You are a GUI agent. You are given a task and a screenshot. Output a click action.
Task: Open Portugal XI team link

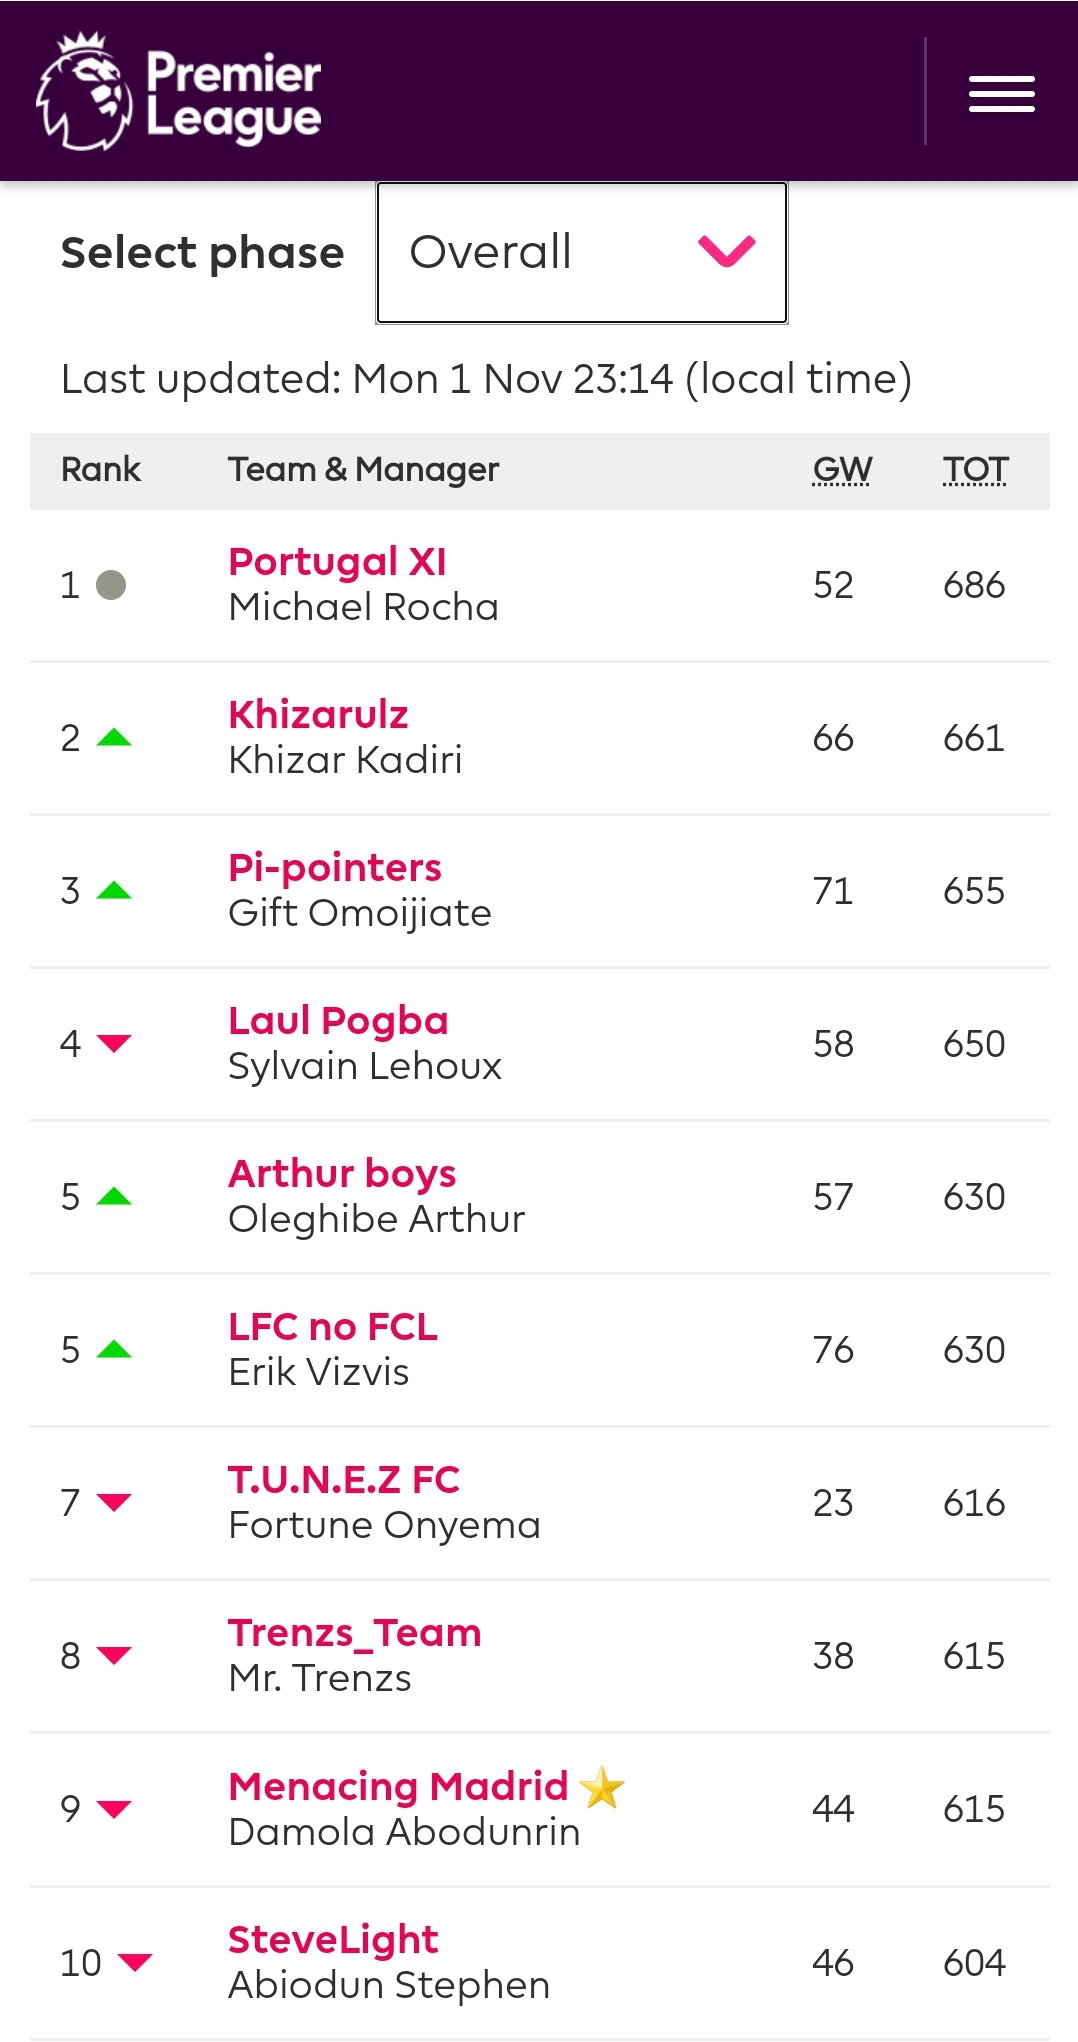click(x=337, y=562)
